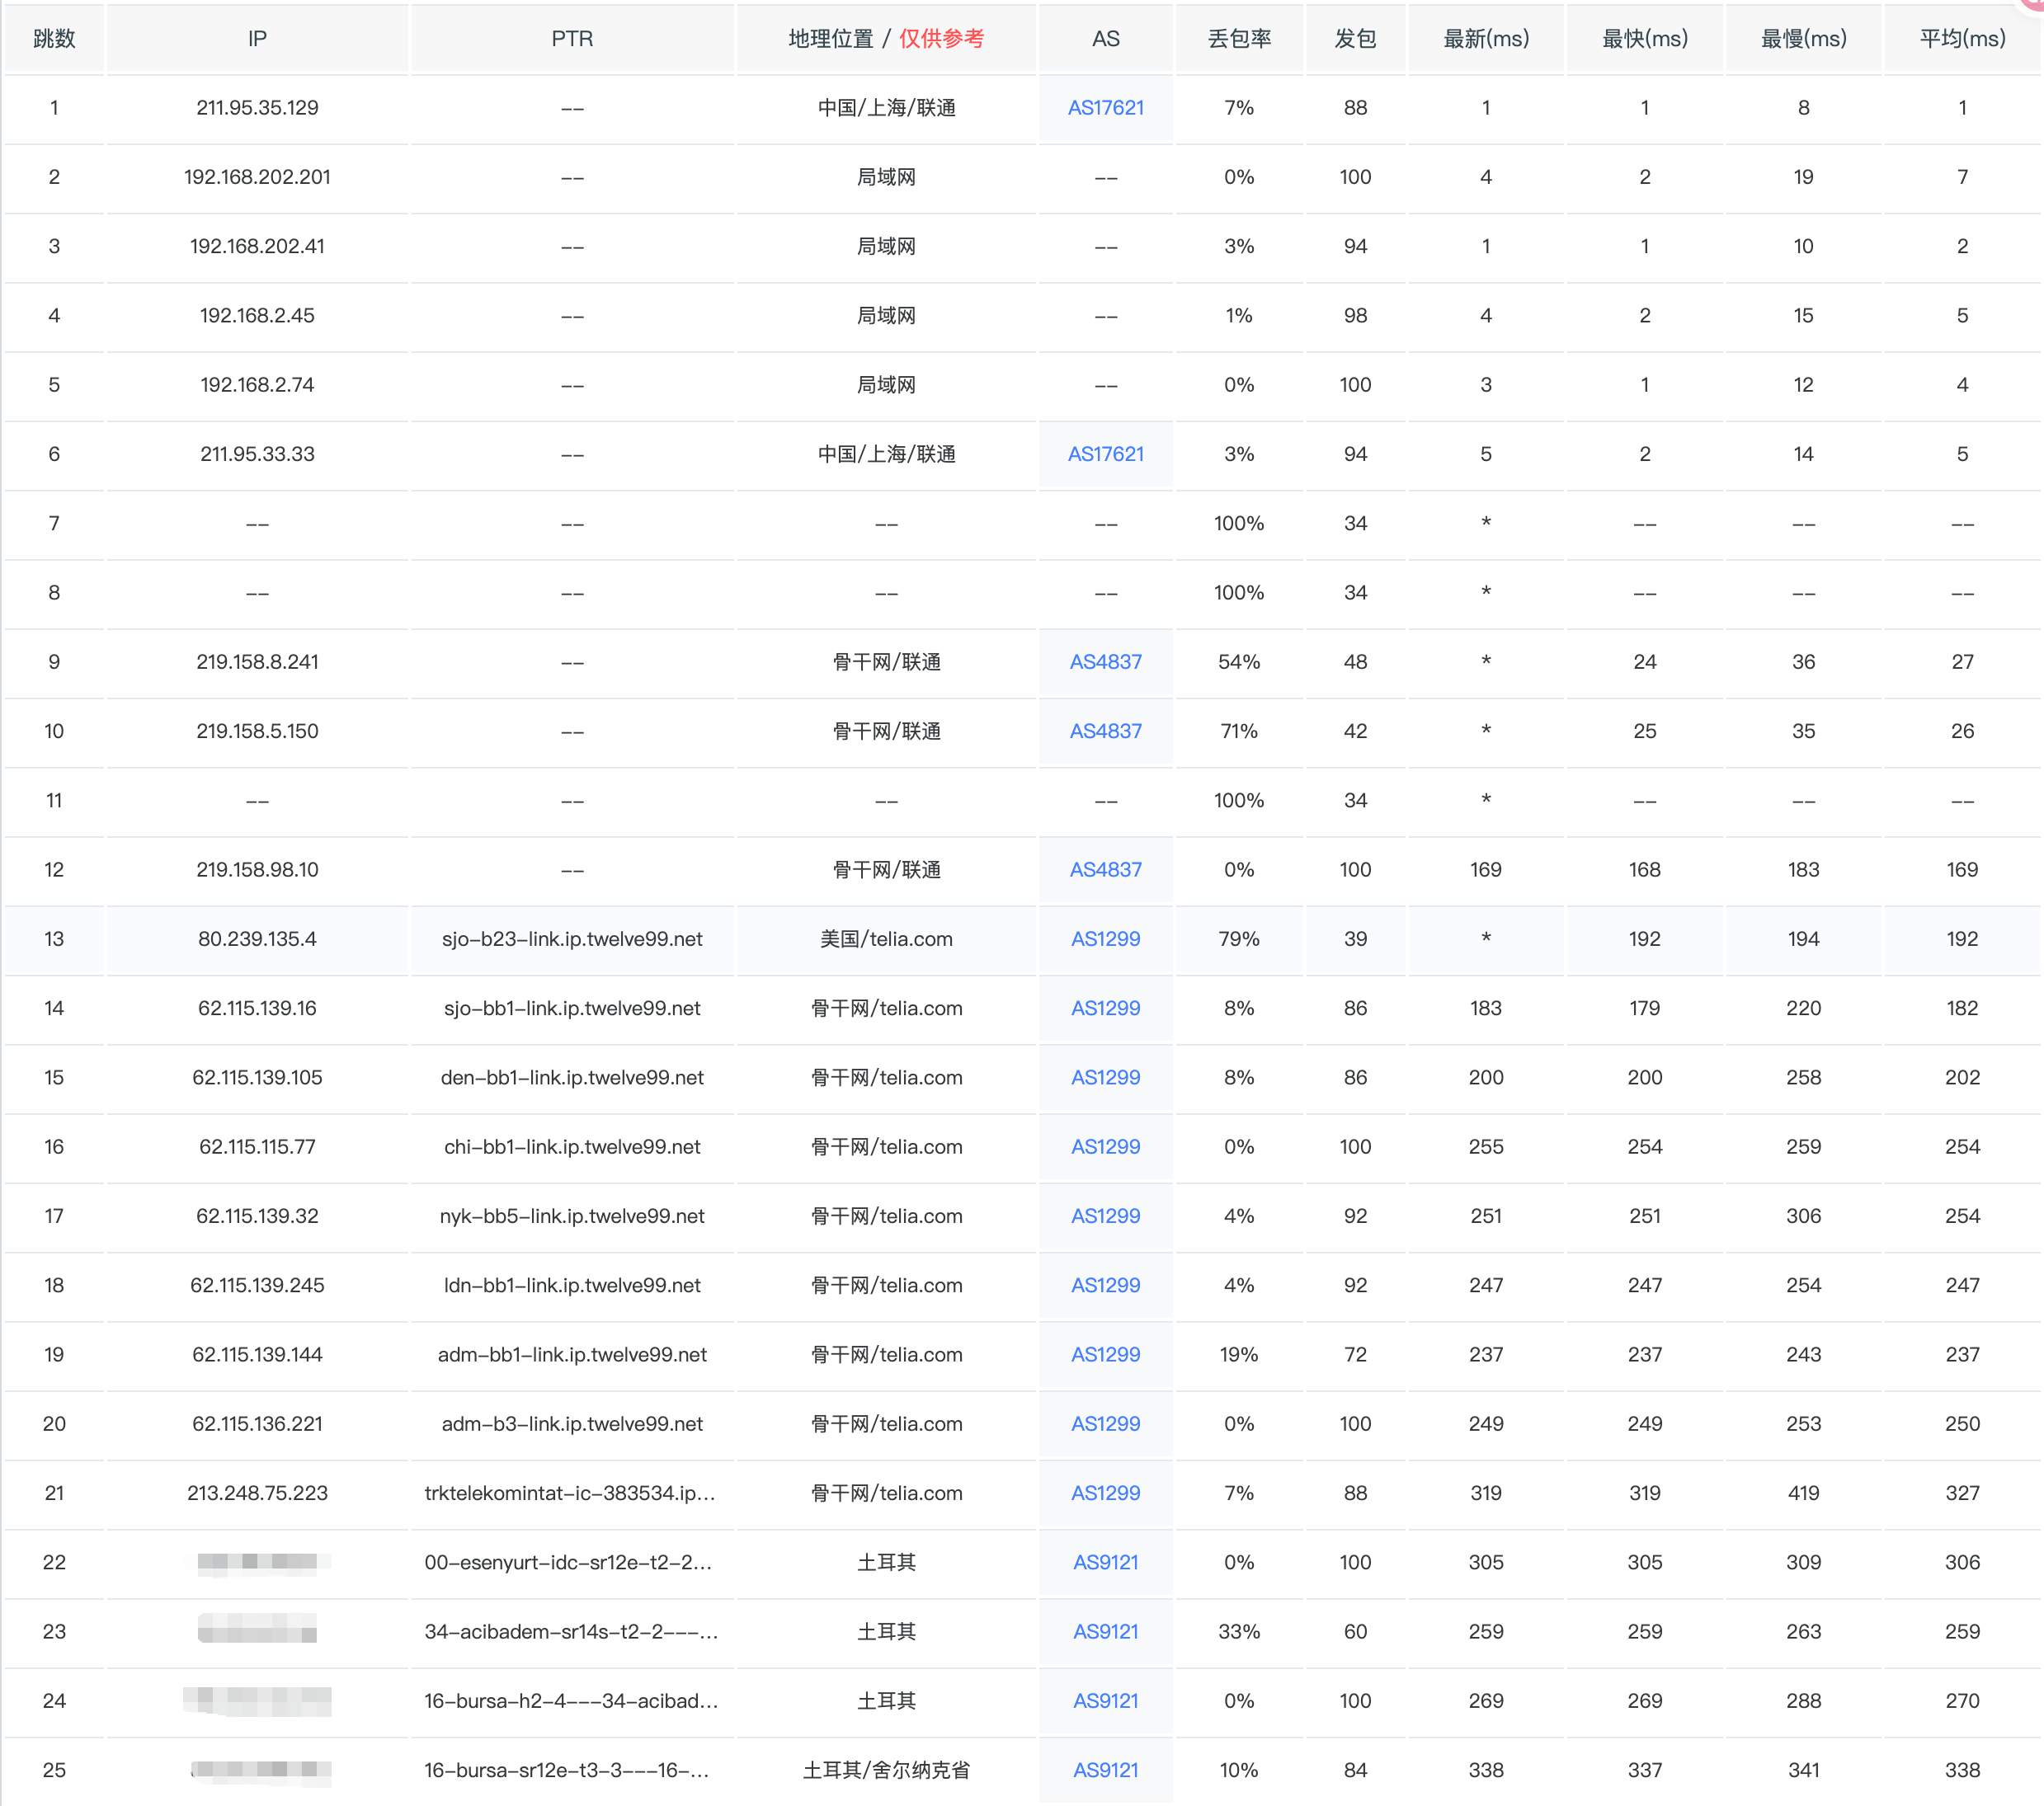Click the PTR column header
This screenshot has height=1806, width=2044.
572,39
